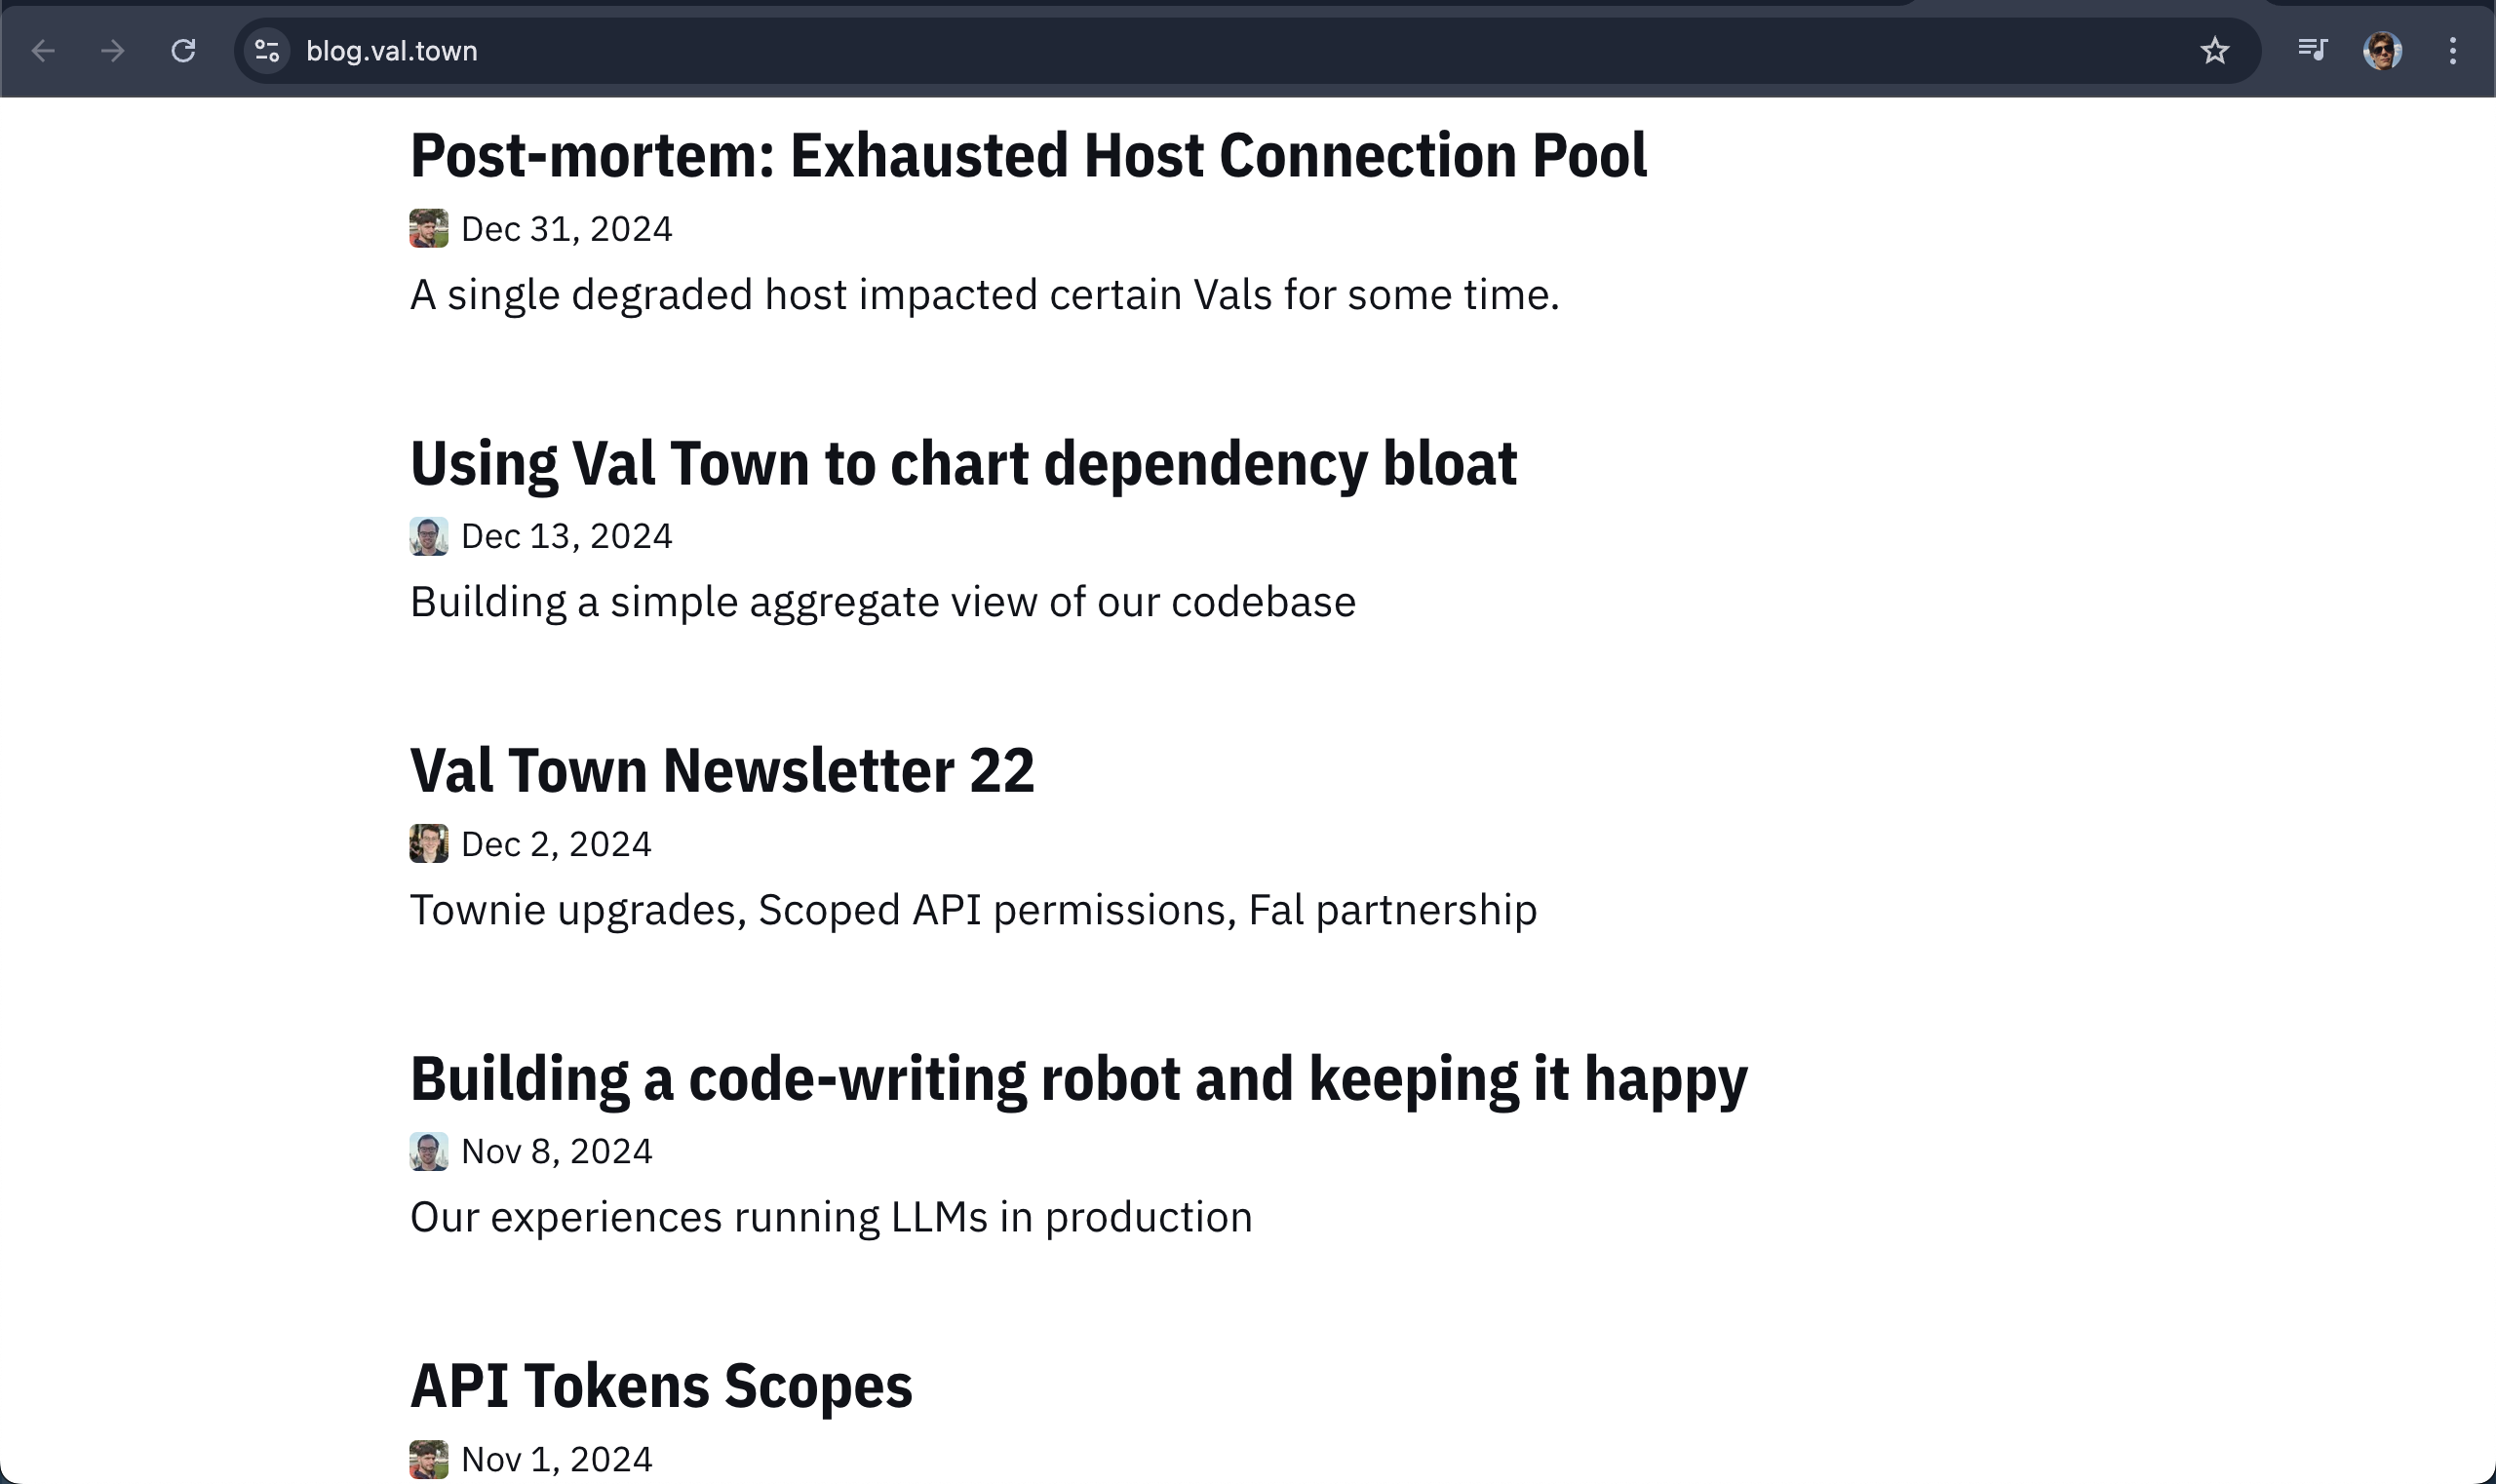
Task: Click author avatar beside Dec 13, 2024
Action: click(429, 537)
